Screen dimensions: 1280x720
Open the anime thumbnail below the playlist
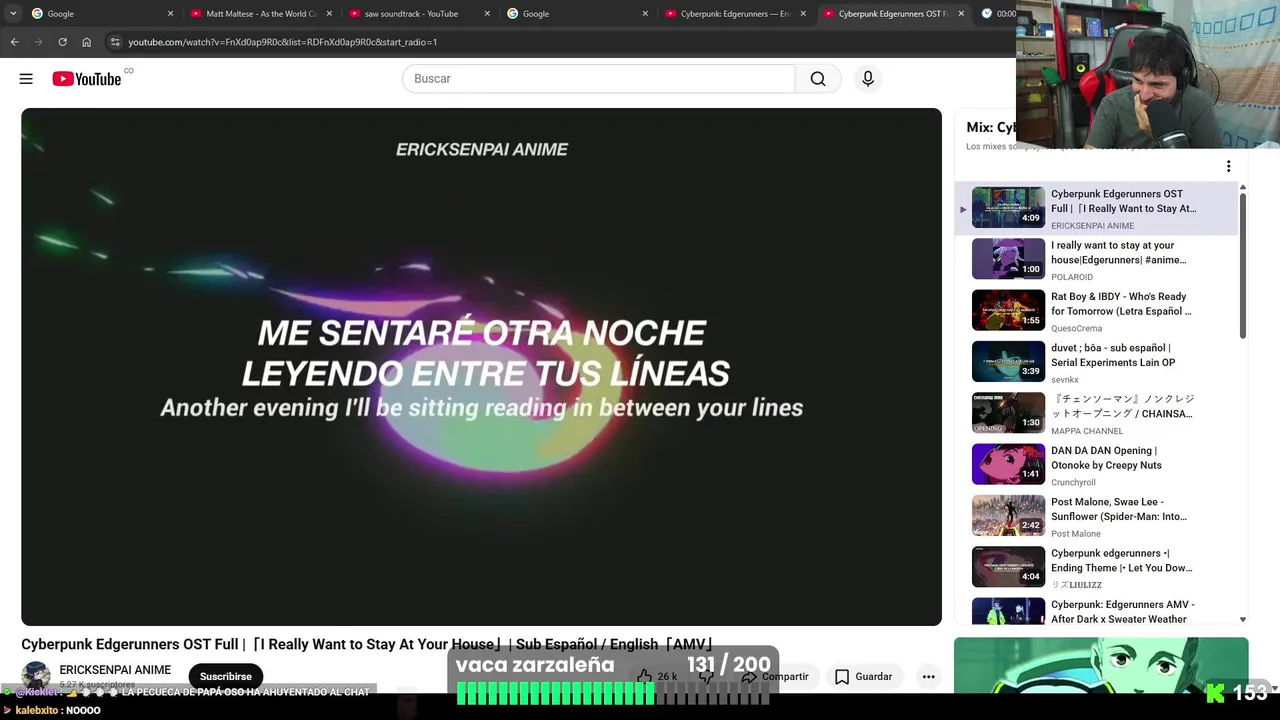click(x=1101, y=665)
